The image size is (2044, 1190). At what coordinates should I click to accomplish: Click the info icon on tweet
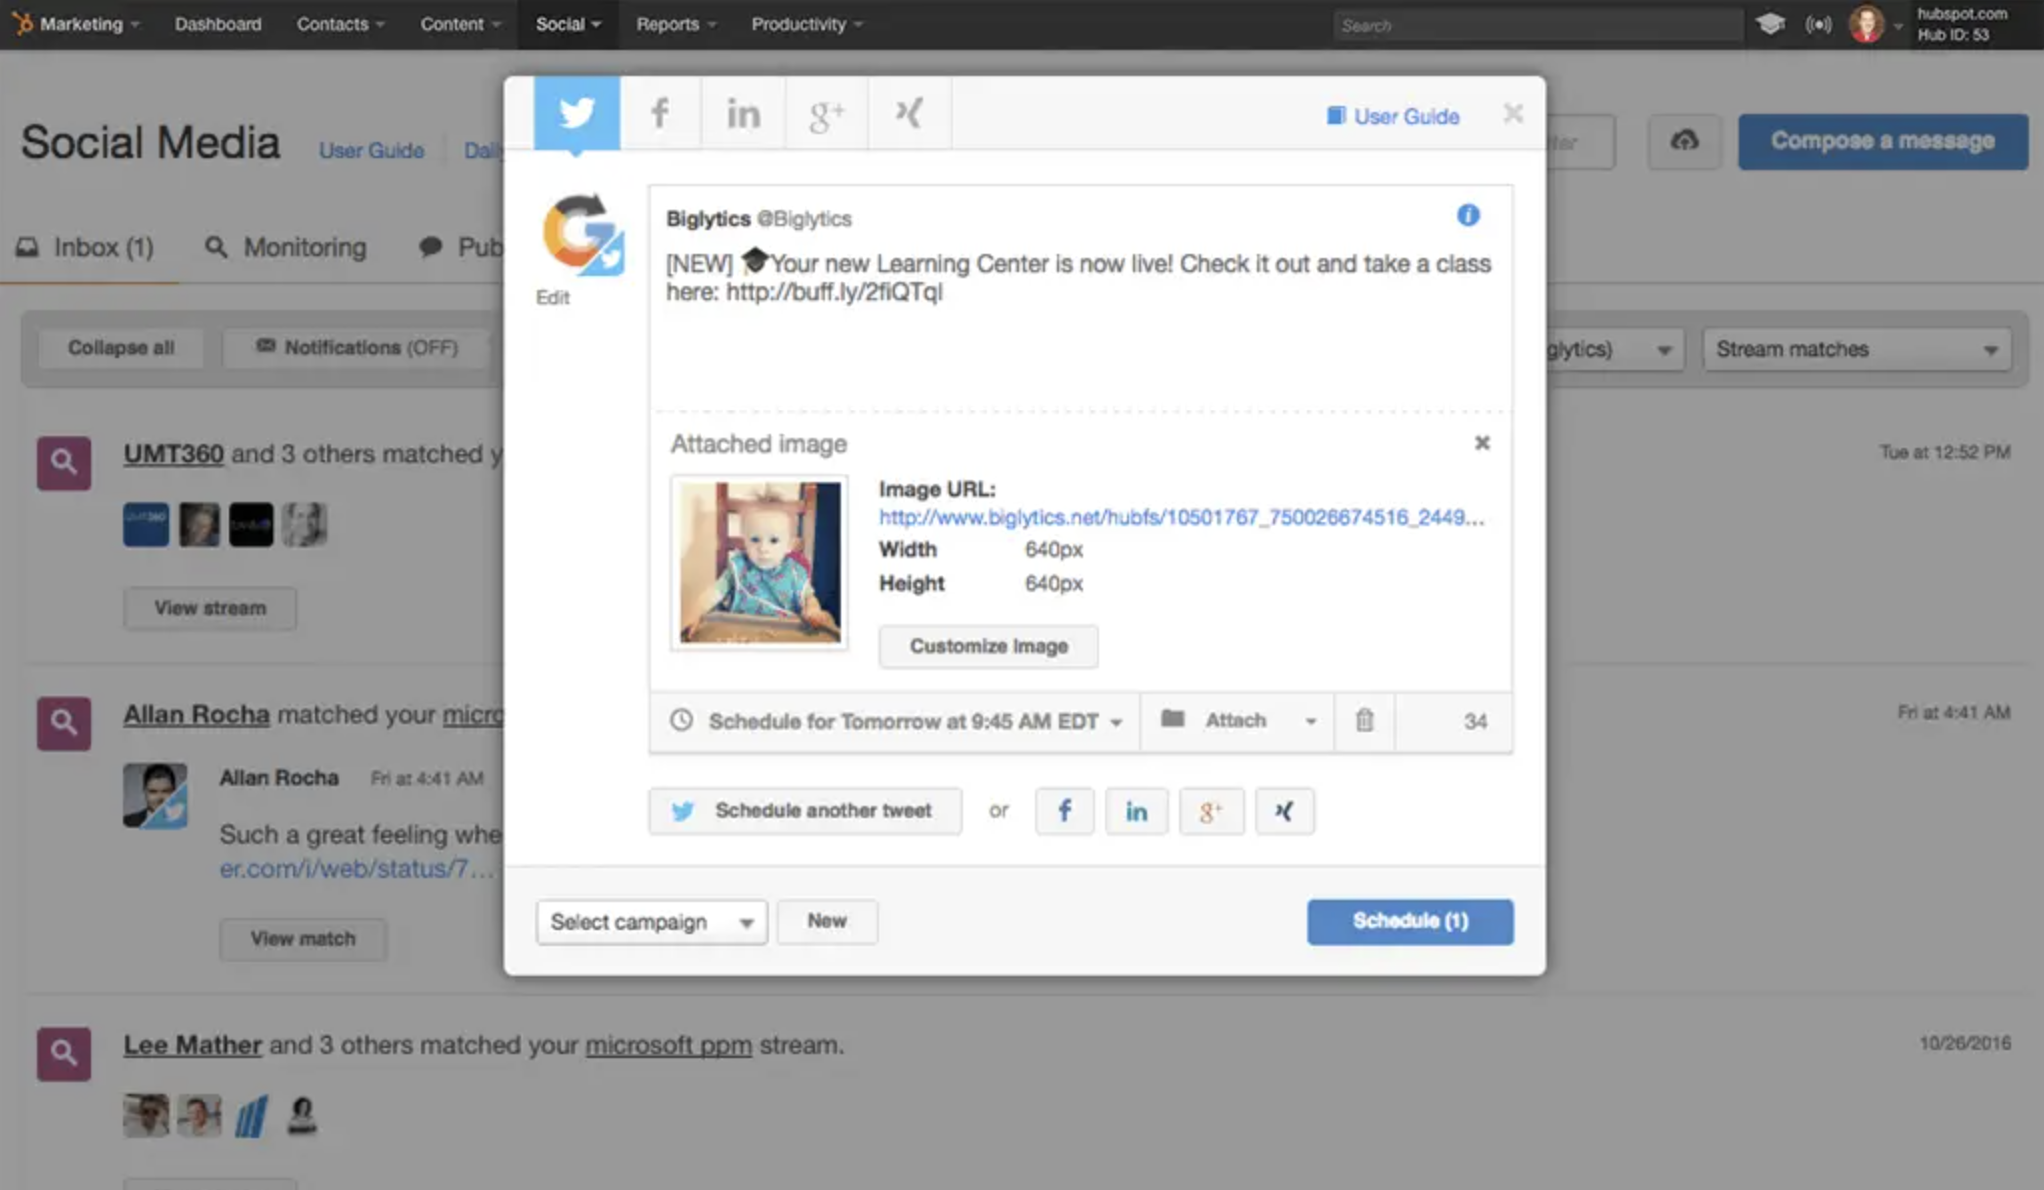[x=1467, y=215]
